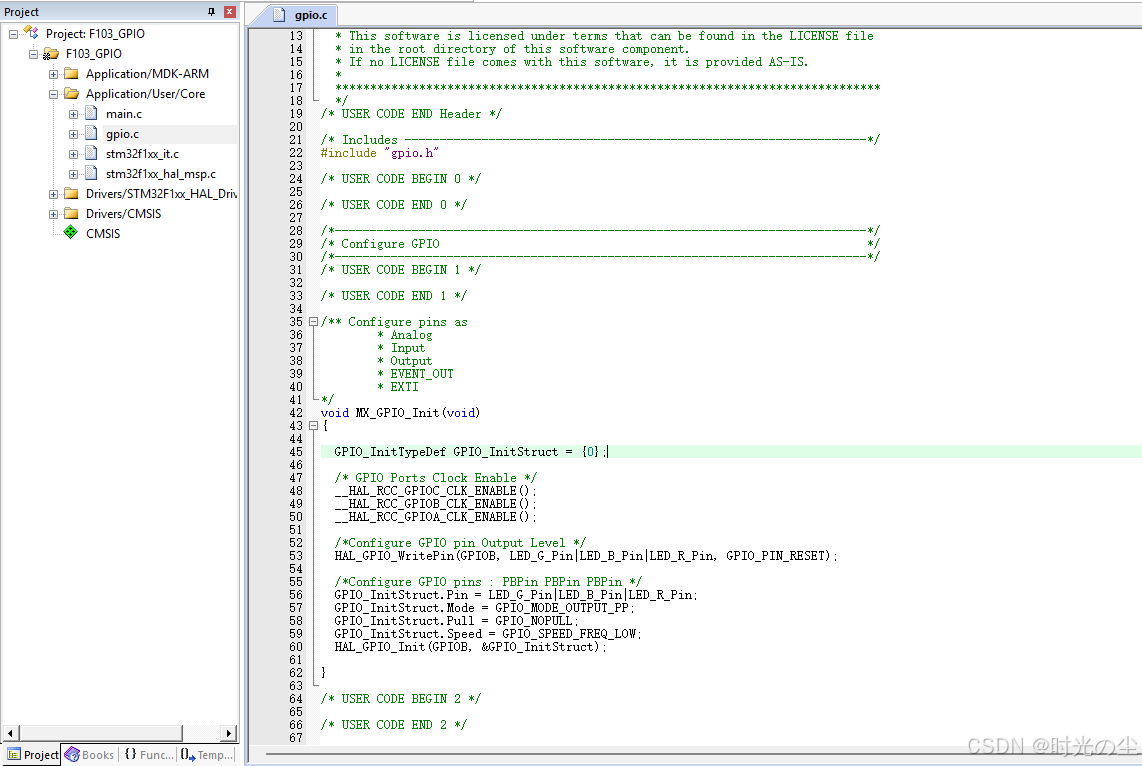Expand main.c file dependencies

(x=74, y=114)
